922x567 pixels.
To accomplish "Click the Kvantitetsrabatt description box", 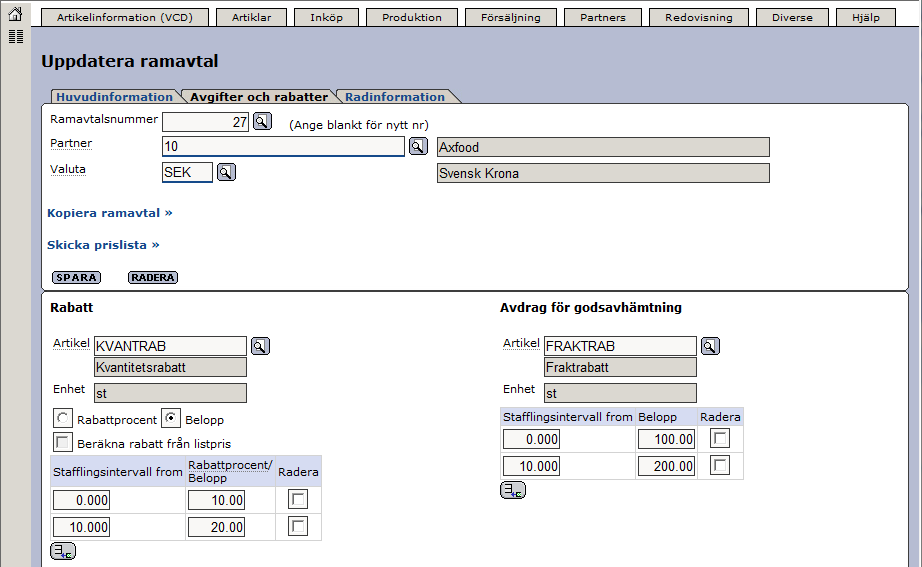I will point(171,367).
